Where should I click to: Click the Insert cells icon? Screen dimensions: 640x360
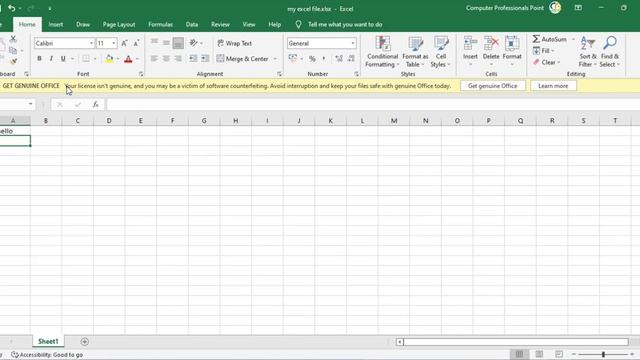[x=470, y=43]
